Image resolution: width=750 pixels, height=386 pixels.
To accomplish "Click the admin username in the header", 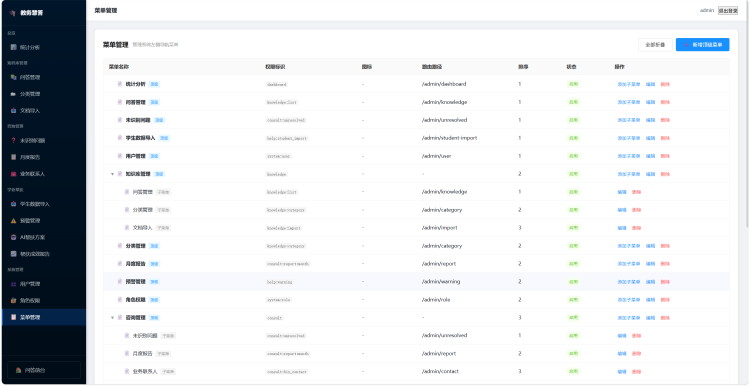I will coord(706,11).
